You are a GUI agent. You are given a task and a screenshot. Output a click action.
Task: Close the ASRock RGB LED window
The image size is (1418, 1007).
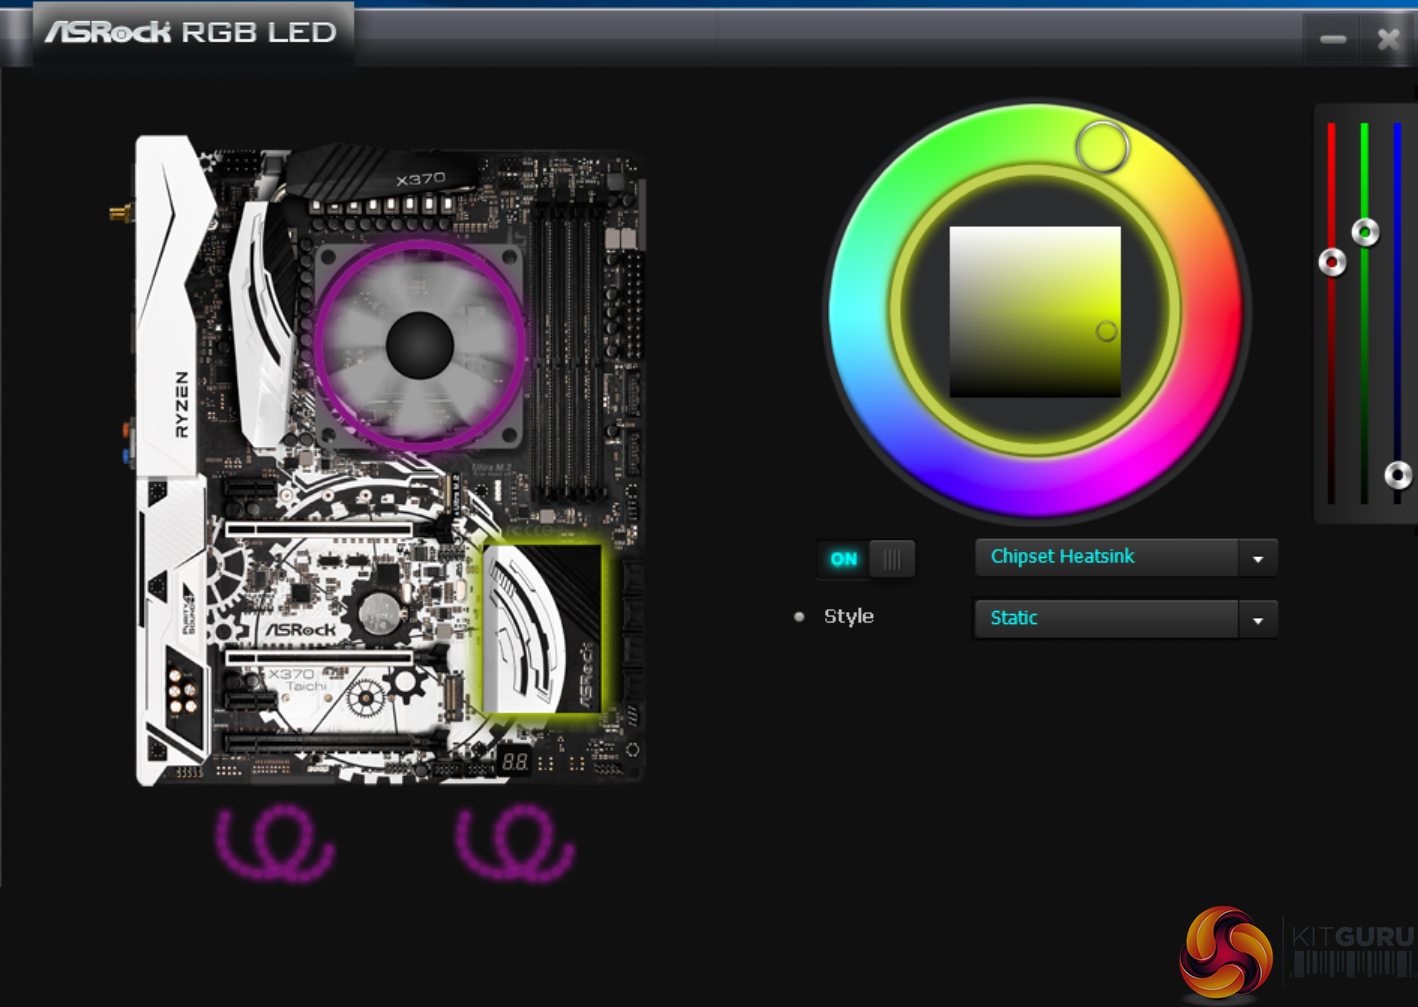coord(1388,39)
